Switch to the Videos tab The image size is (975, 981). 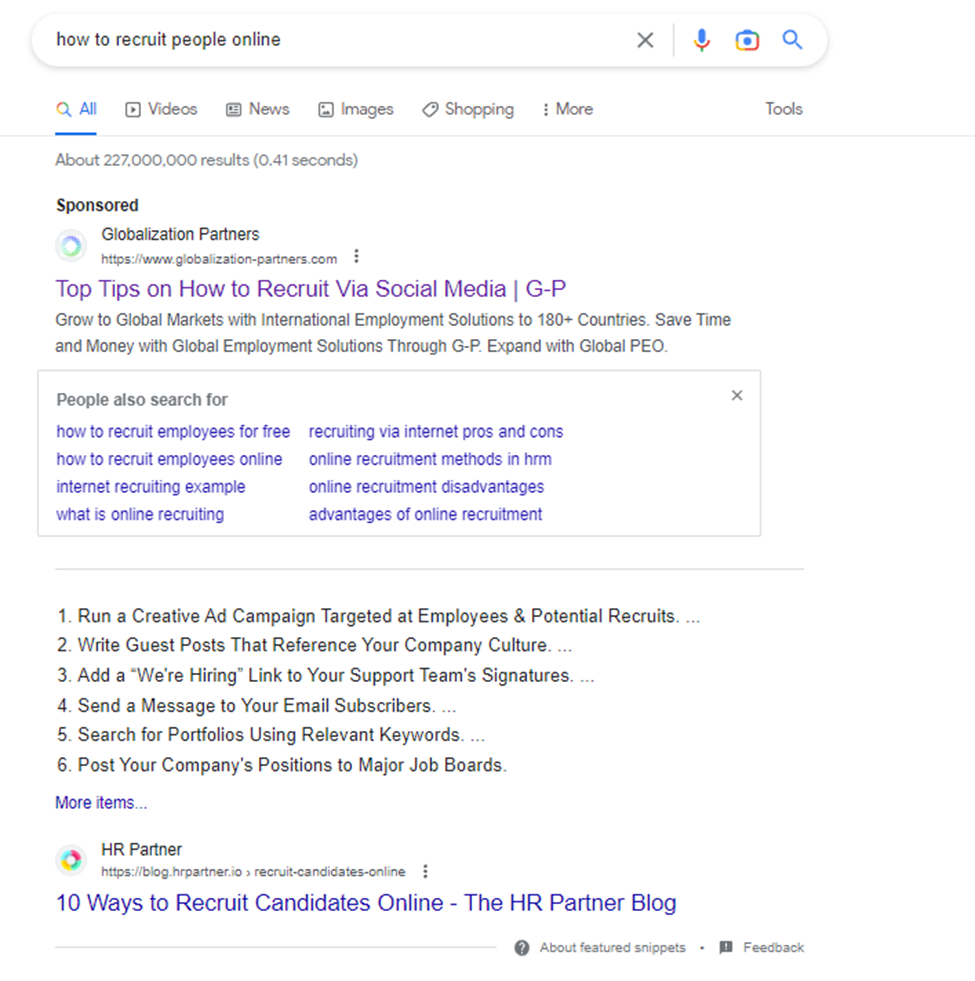161,109
